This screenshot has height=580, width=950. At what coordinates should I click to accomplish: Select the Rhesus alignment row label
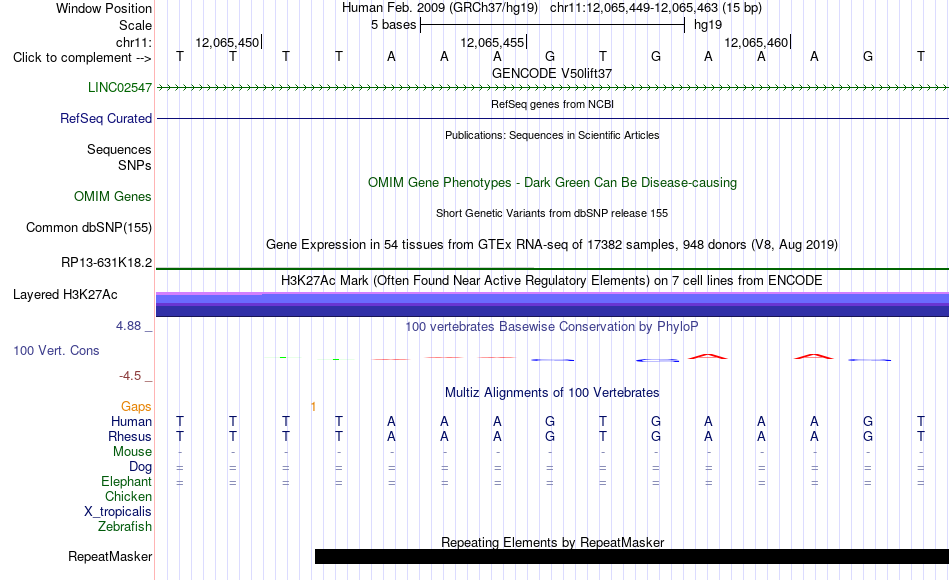130,436
